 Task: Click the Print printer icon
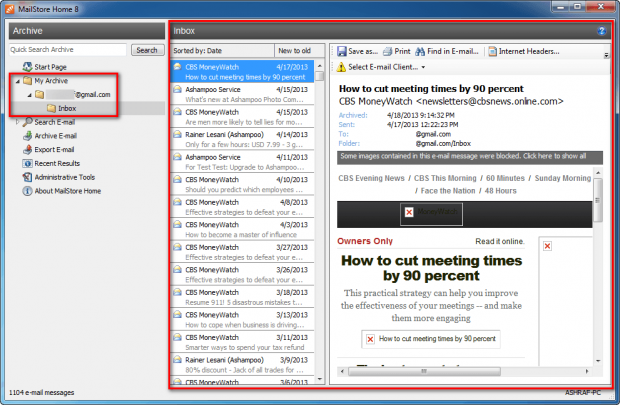click(388, 51)
